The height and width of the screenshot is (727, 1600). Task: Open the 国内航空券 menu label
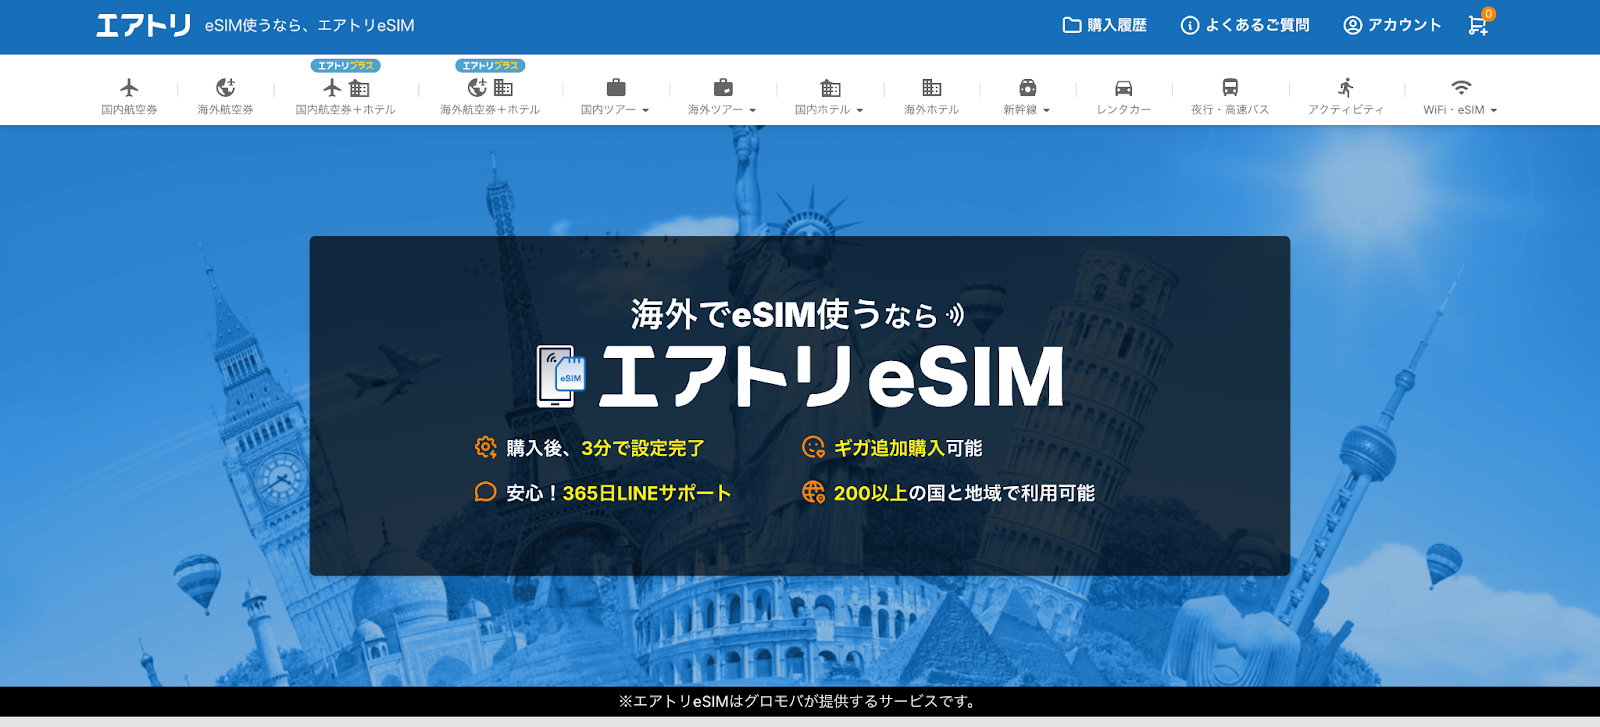click(129, 110)
